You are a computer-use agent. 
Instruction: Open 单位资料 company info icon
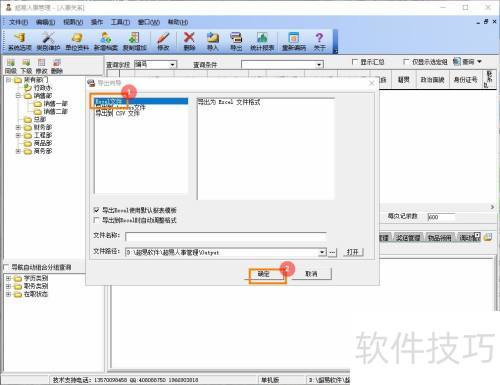point(77,41)
